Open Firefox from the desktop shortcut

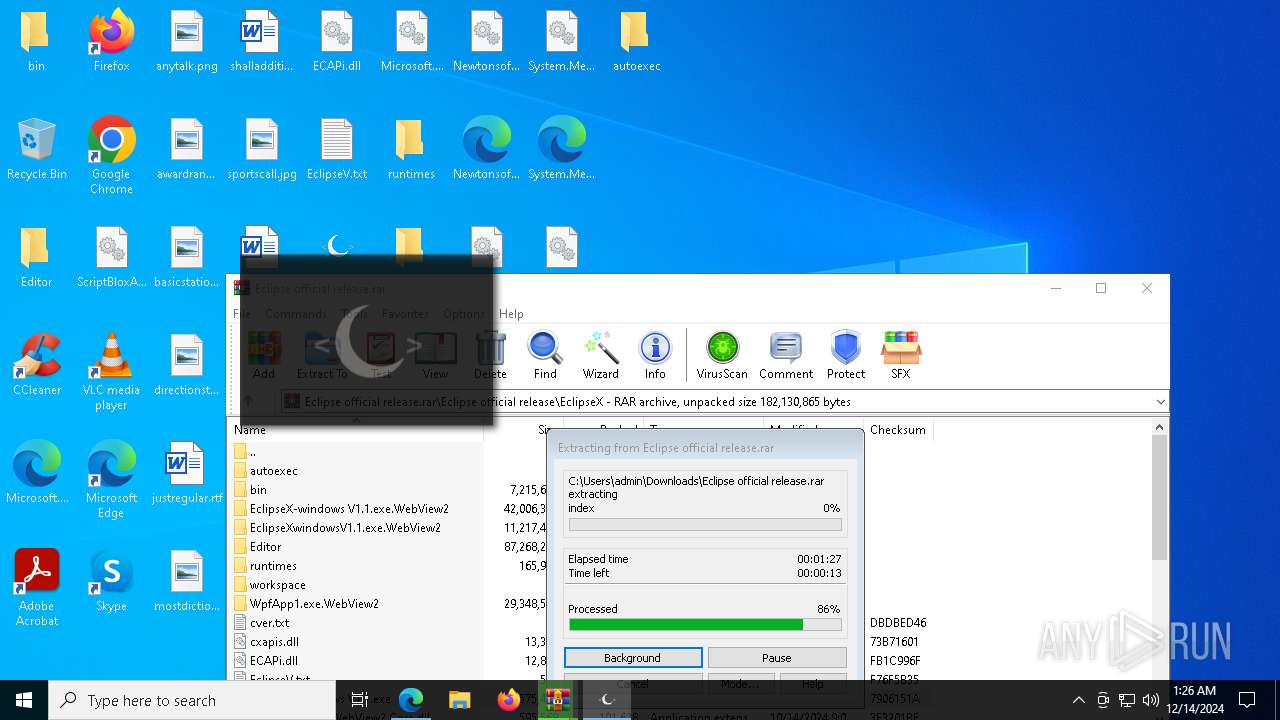coord(111,42)
